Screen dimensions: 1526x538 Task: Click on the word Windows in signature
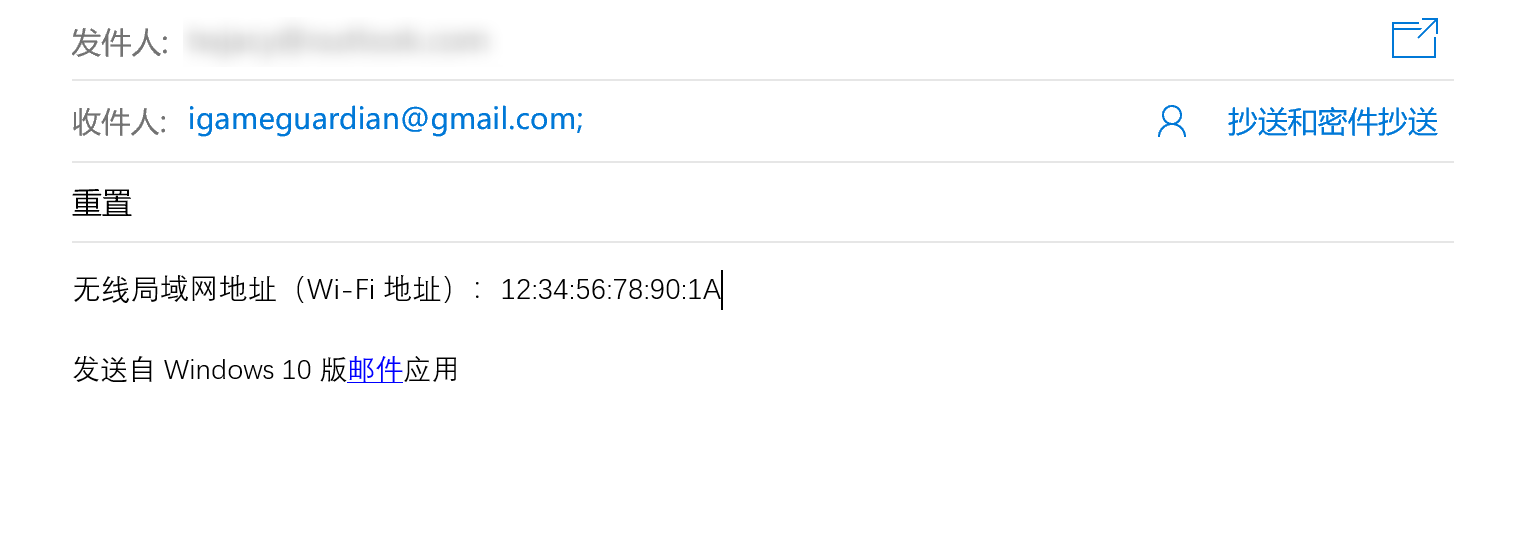tap(219, 370)
